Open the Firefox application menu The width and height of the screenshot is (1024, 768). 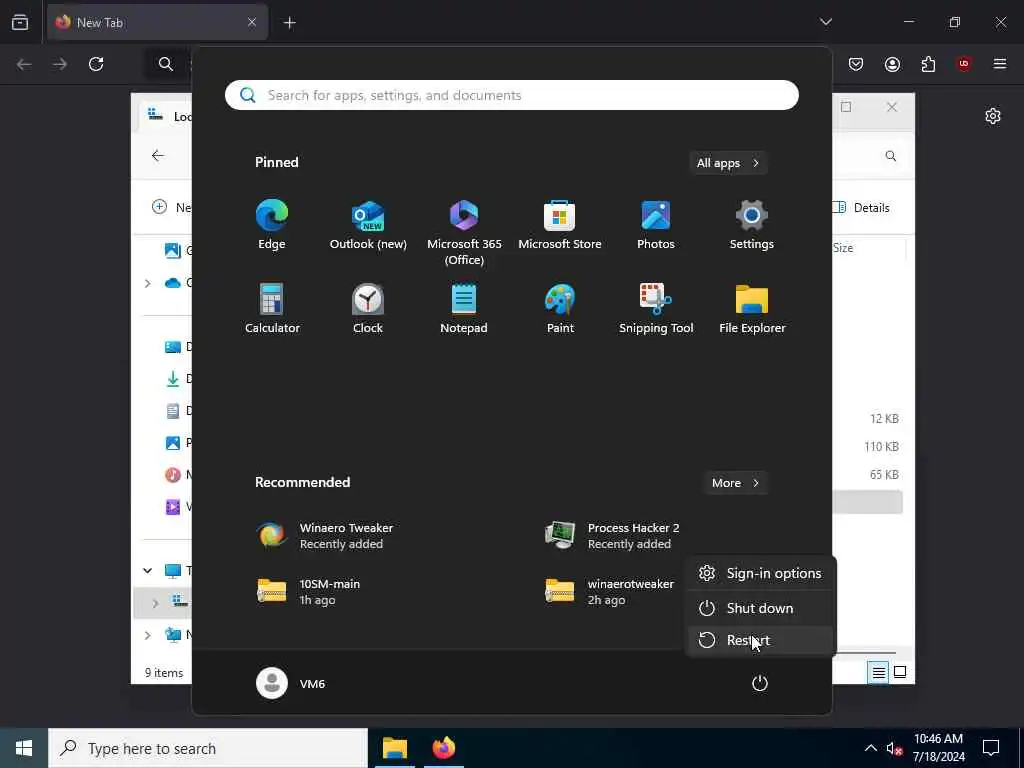[x=1000, y=64]
